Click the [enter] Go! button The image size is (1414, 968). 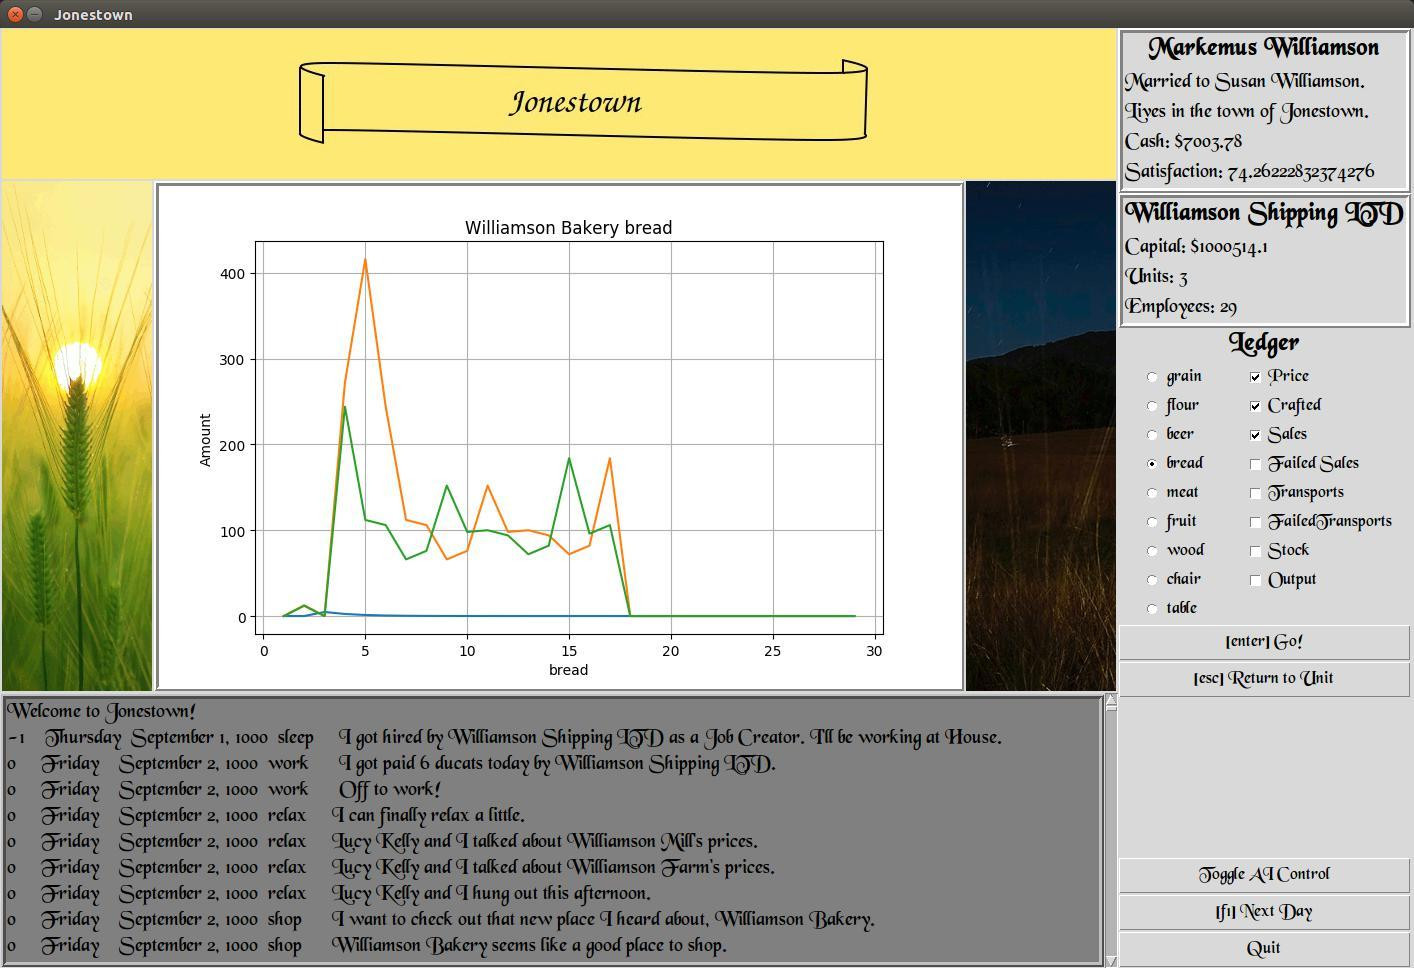click(1264, 642)
